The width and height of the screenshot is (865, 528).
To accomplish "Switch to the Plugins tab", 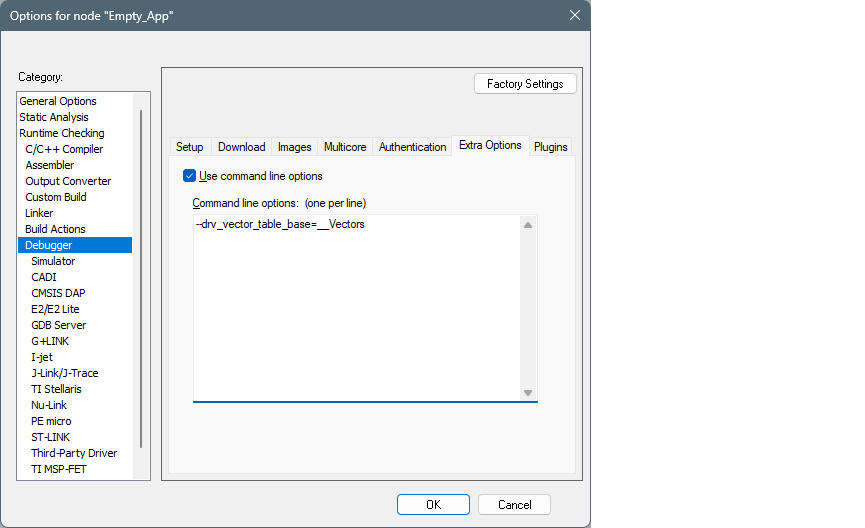I will (x=550, y=147).
